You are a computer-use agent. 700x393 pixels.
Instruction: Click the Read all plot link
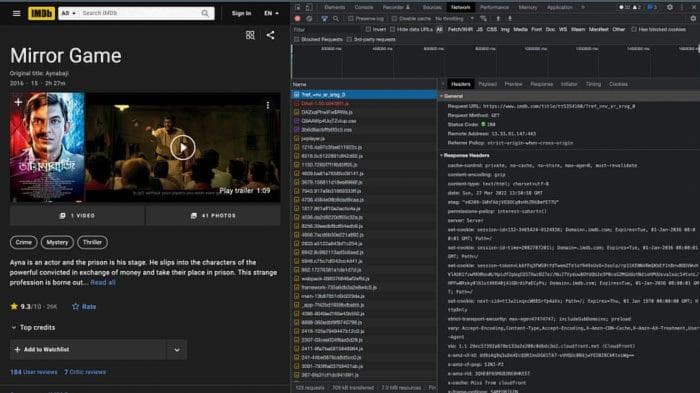(x=103, y=283)
